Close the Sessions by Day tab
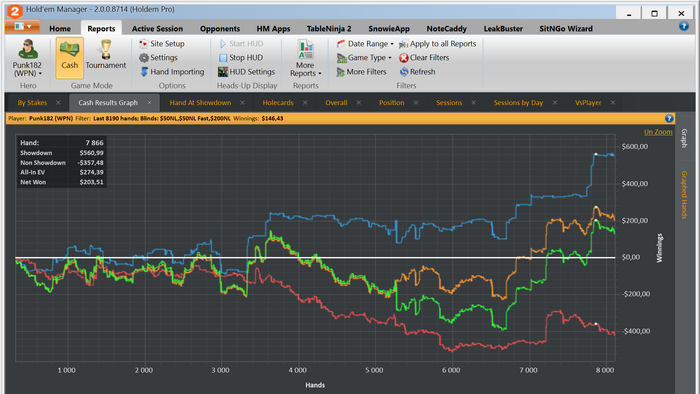 pos(554,103)
